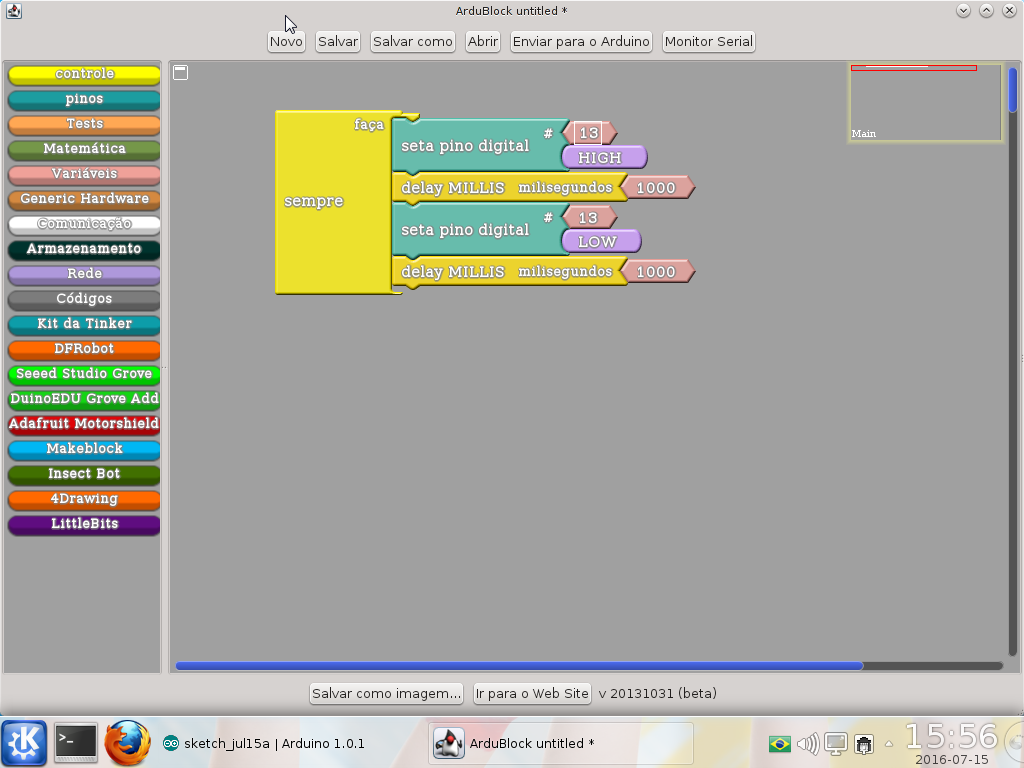This screenshot has height=768, width=1024.
Task: Select the delay MILLIS block under LOW
Action: (507, 272)
